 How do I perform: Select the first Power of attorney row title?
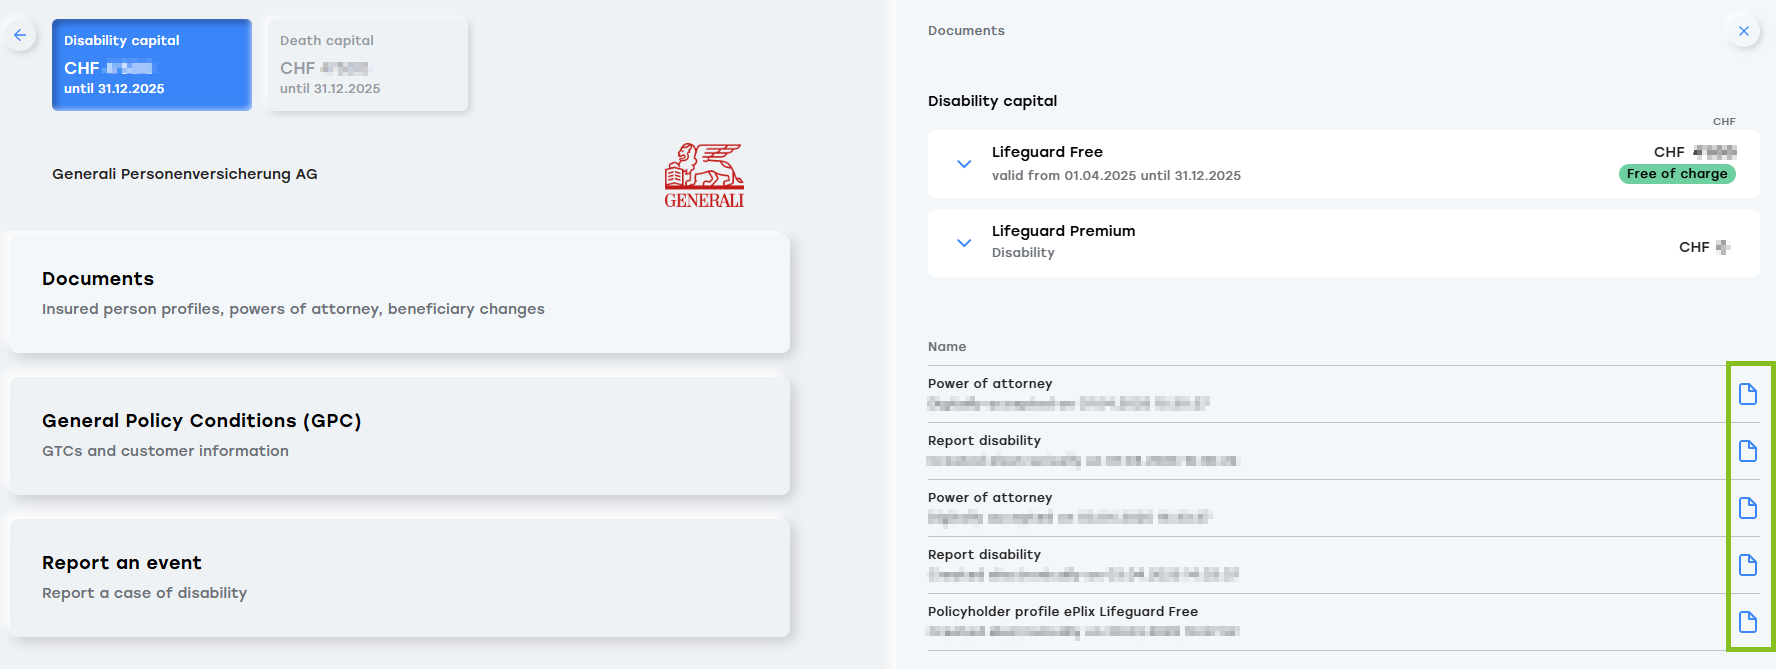[x=990, y=384]
